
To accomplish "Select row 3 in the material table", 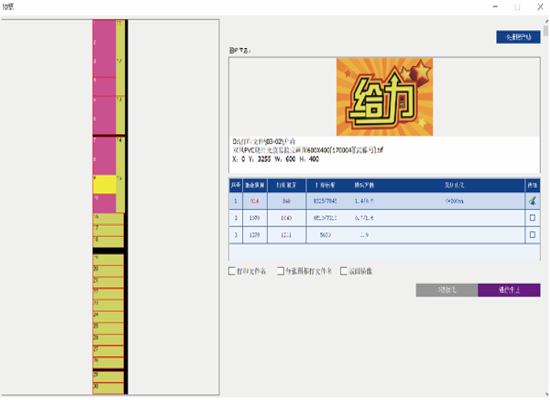I will tap(384, 235).
